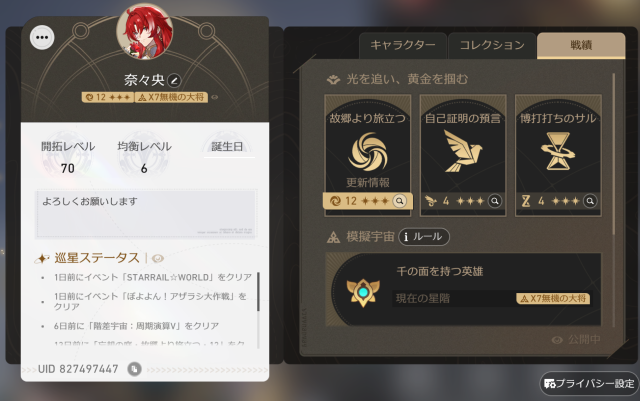
Task: Magnify the 自己証明の預言 record details
Action: (495, 201)
